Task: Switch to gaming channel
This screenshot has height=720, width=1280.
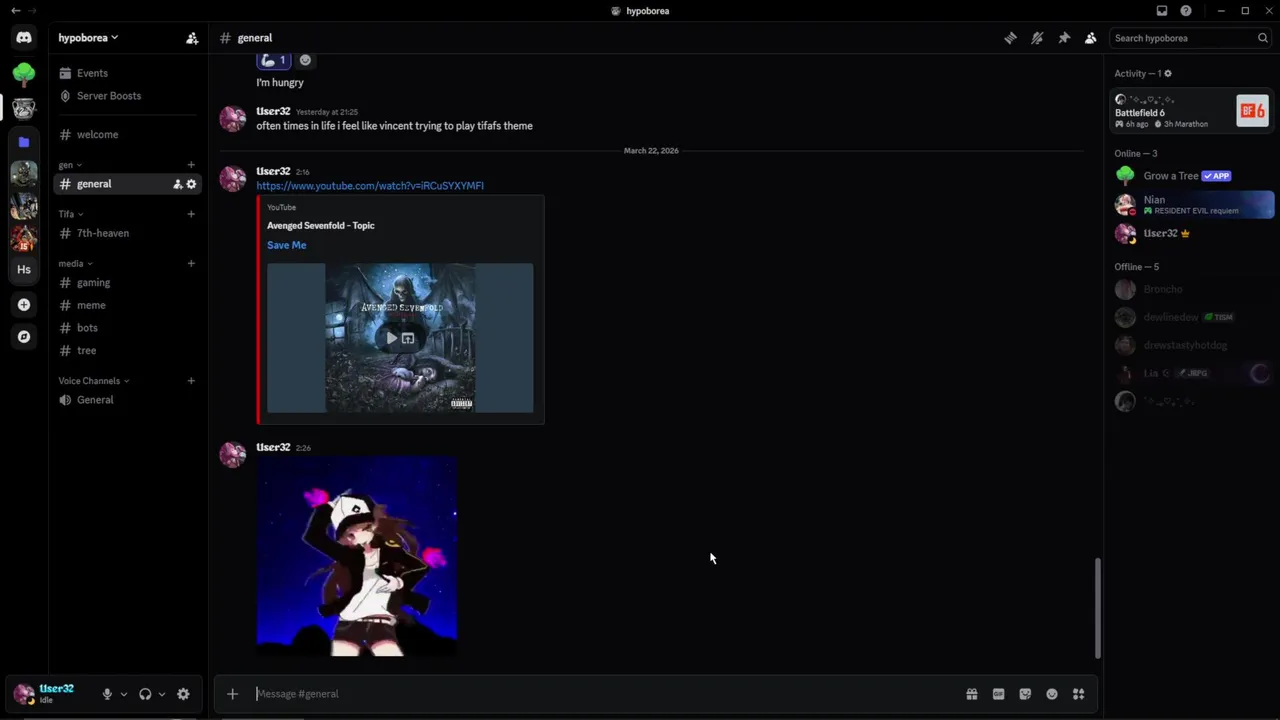Action: [x=127, y=283]
